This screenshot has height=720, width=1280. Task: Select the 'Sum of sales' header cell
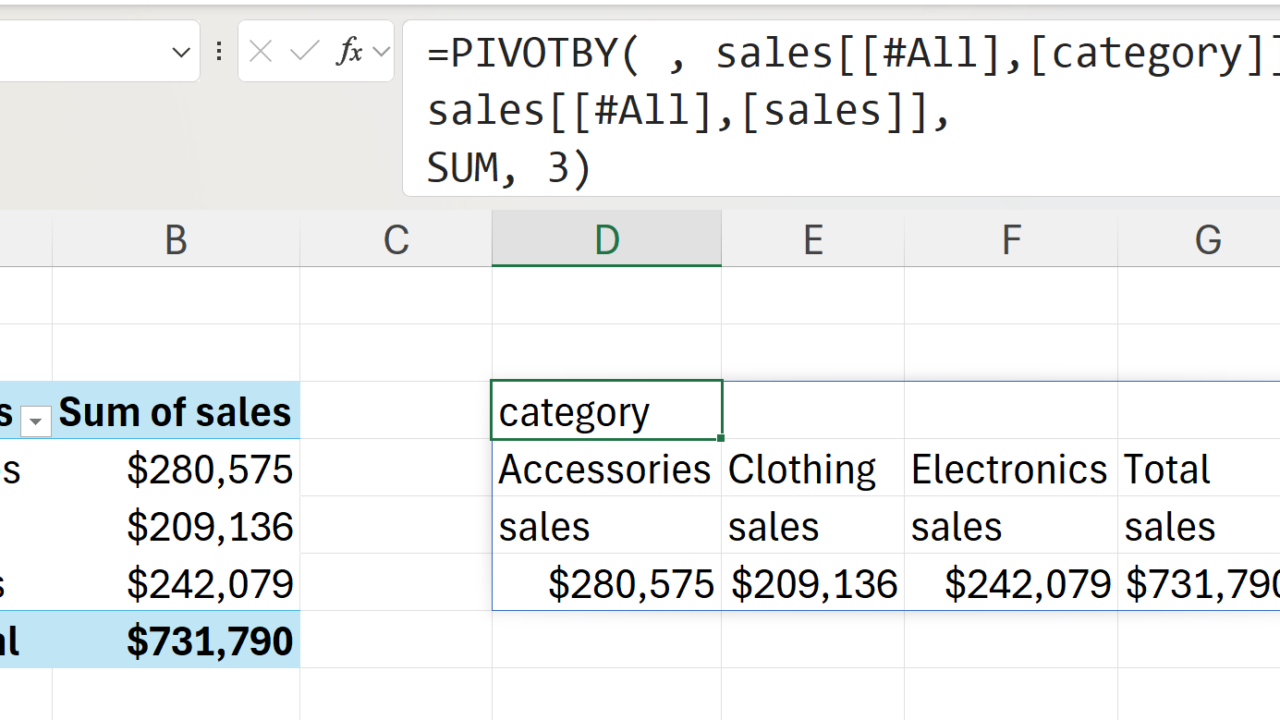tap(176, 412)
